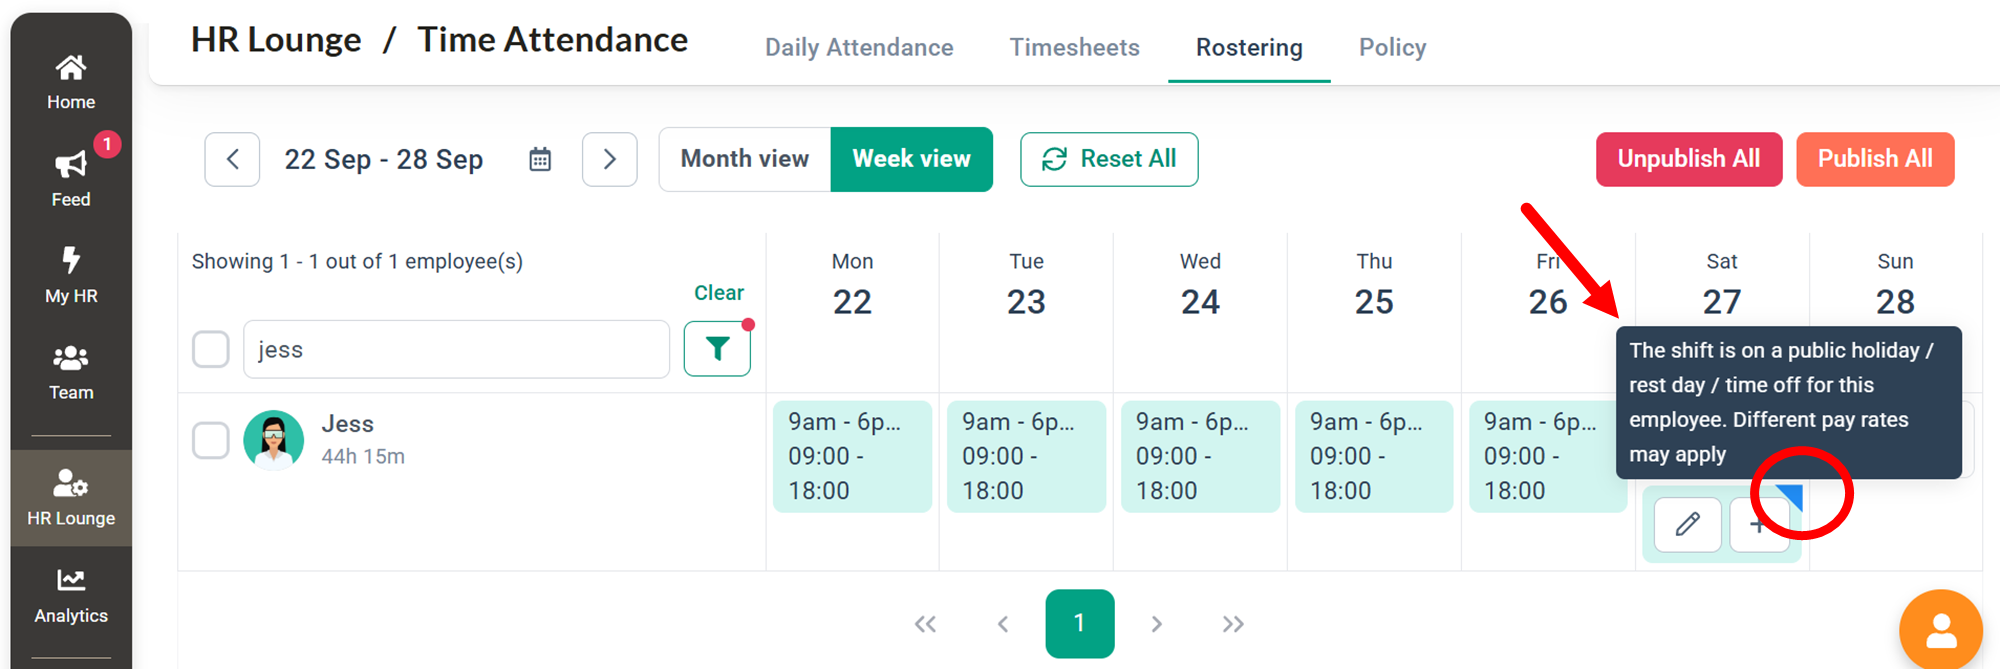This screenshot has width=2000, height=669.
Task: Click the Clear filter link
Action: [718, 293]
